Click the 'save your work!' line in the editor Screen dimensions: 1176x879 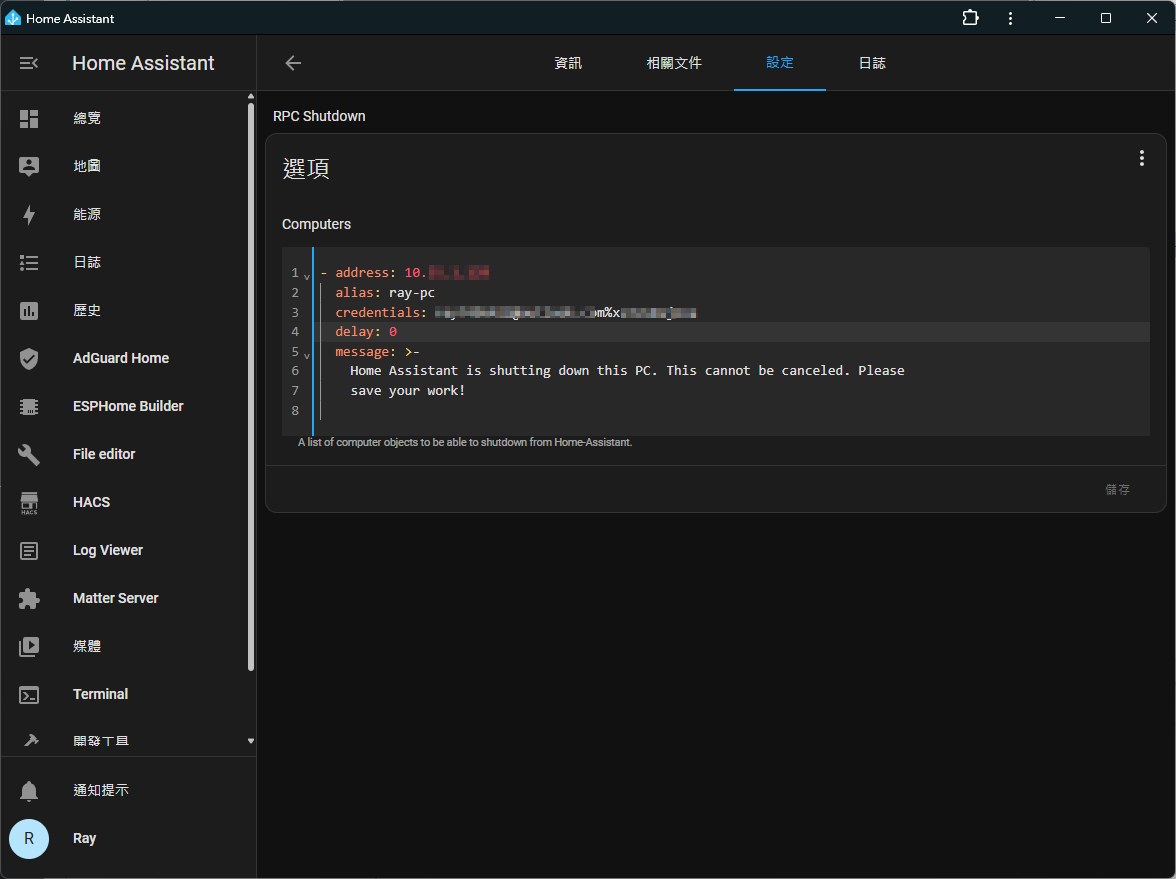[x=407, y=391]
